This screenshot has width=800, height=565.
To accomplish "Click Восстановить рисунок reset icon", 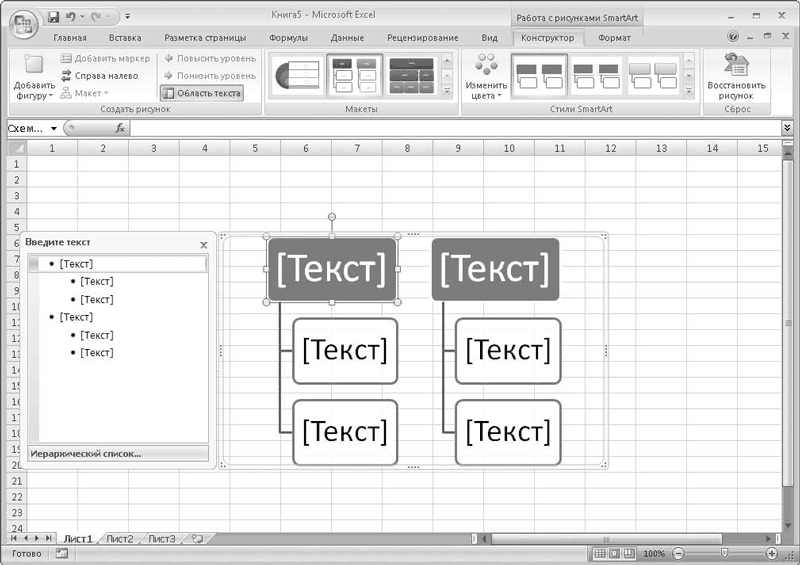I will [x=736, y=65].
